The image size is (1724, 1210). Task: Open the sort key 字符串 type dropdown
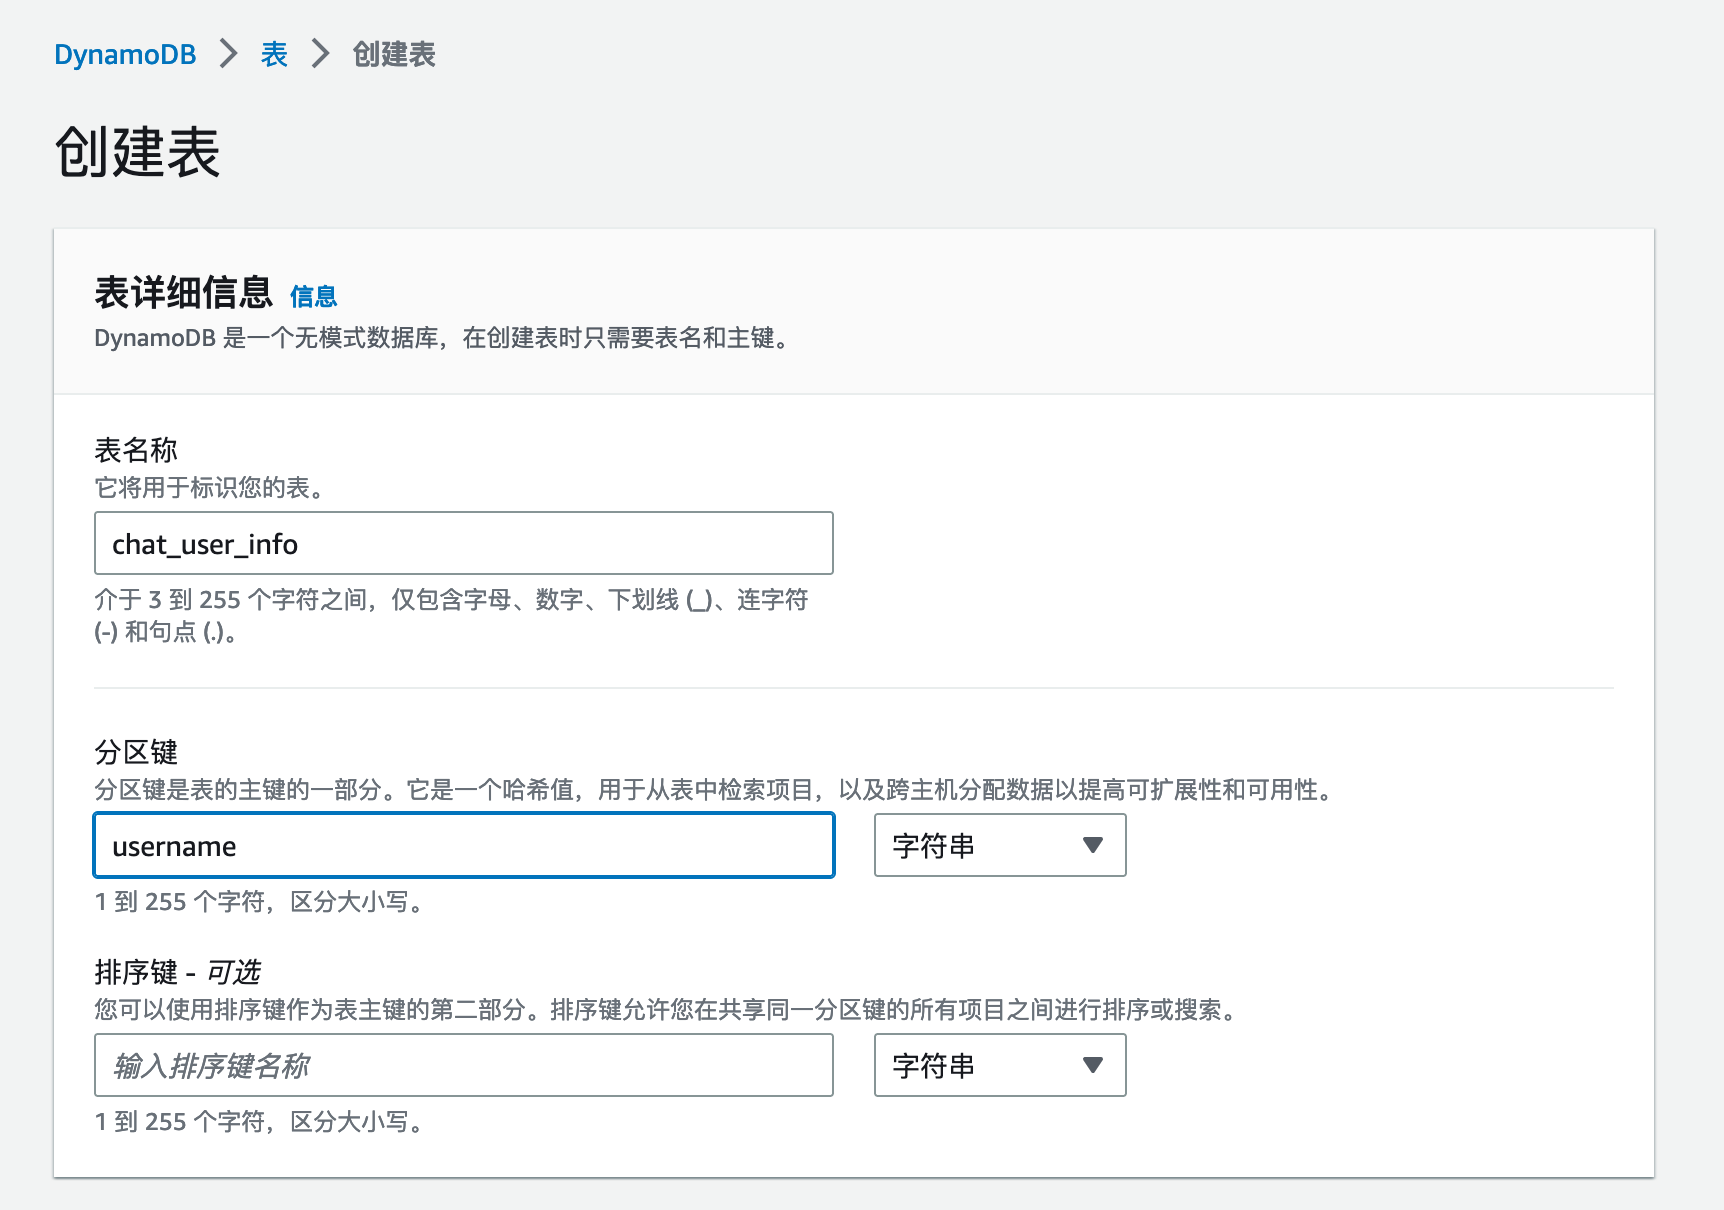1000,1065
